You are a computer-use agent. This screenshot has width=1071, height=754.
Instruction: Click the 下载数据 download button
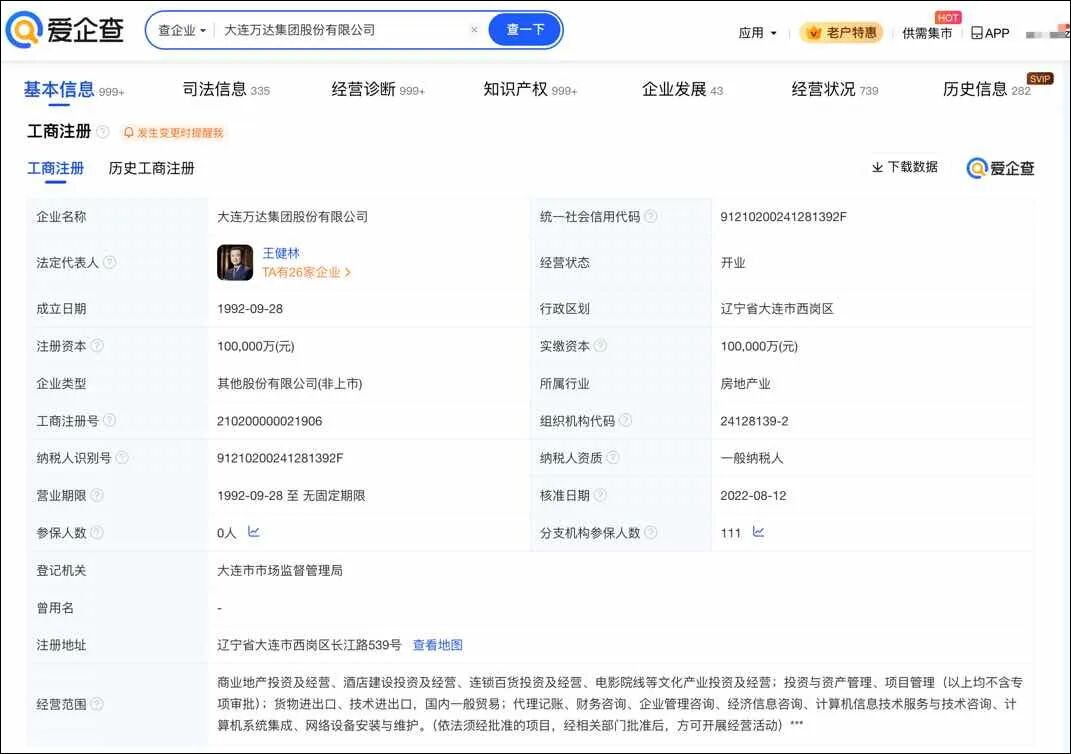905,167
